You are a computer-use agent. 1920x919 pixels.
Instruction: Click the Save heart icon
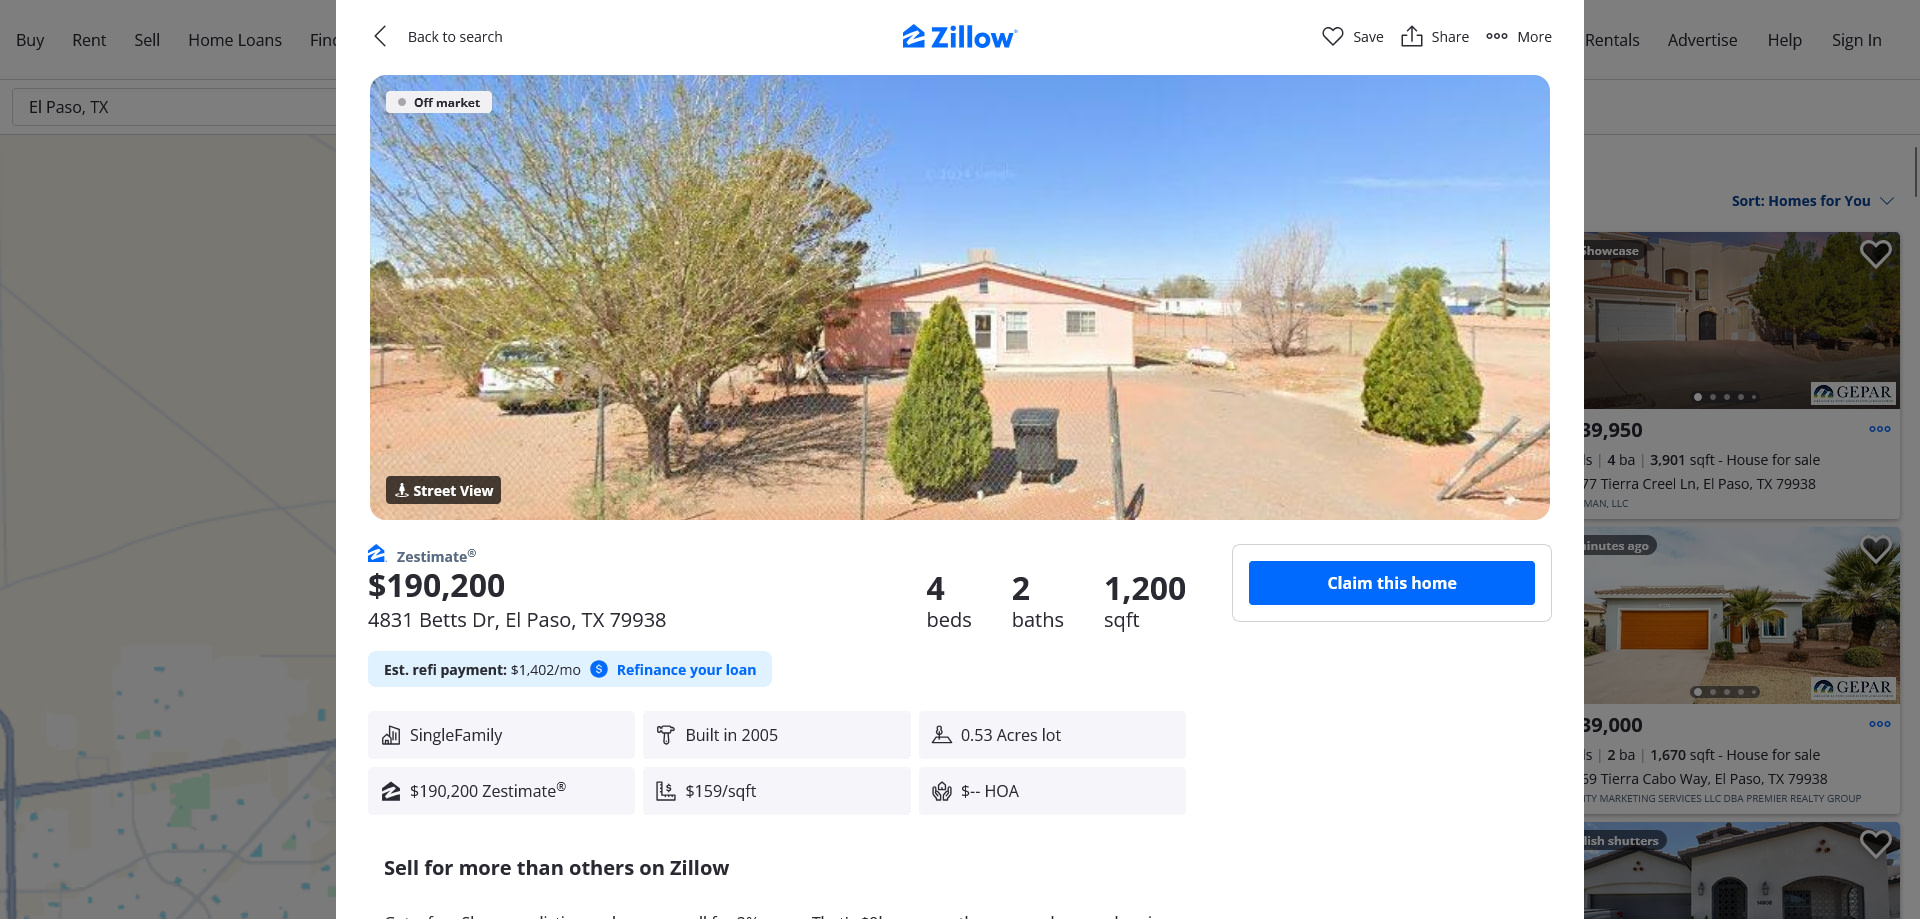1332,37
